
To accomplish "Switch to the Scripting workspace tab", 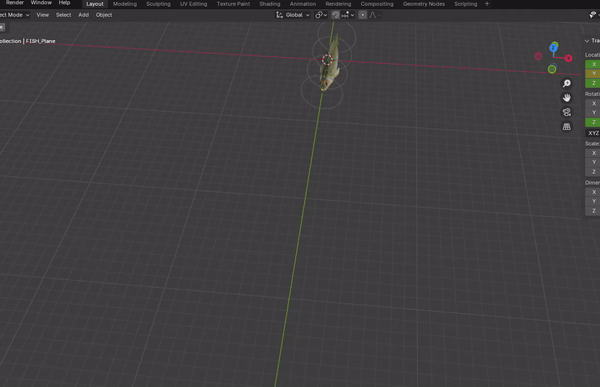I will pos(466,4).
